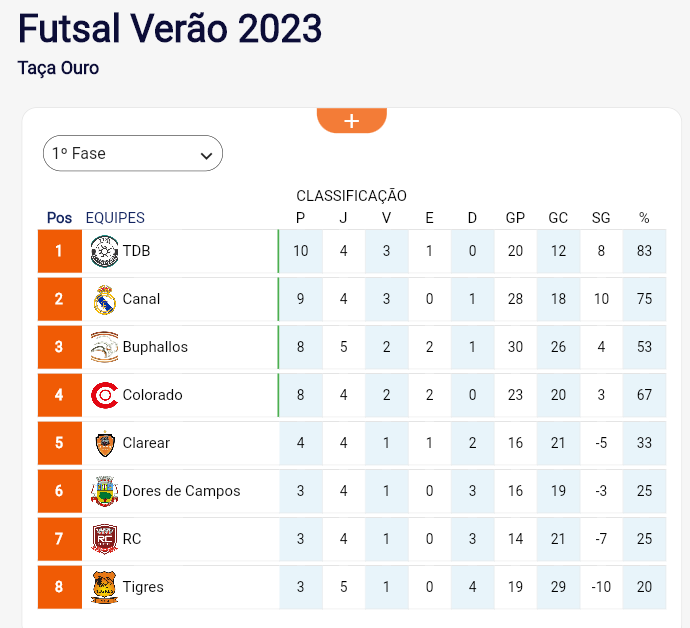The height and width of the screenshot is (628, 690).
Task: Select the EQUIPES column header
Action: pos(115,218)
